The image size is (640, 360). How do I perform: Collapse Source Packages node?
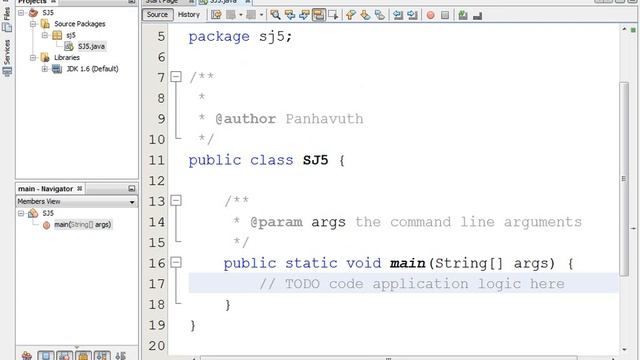pyautogui.click(x=33, y=24)
